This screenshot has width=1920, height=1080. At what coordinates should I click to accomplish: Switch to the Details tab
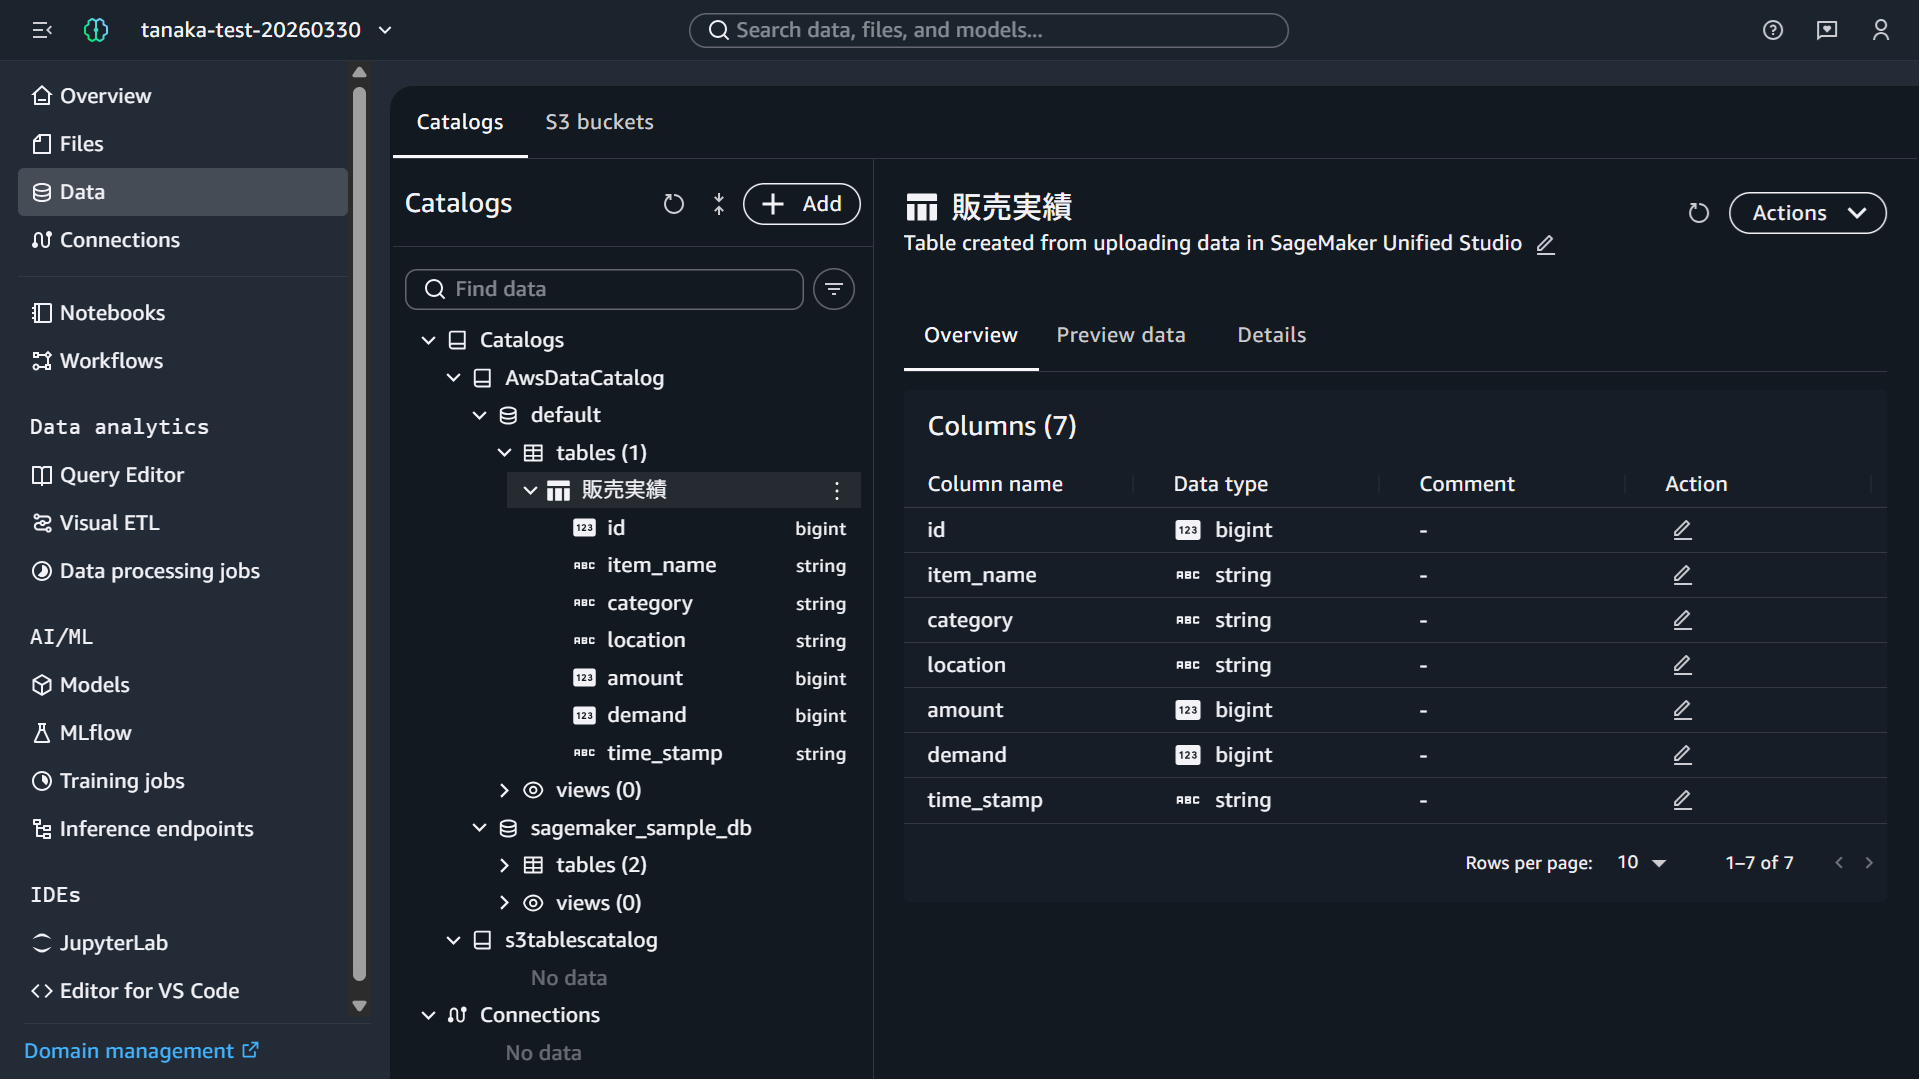point(1271,335)
